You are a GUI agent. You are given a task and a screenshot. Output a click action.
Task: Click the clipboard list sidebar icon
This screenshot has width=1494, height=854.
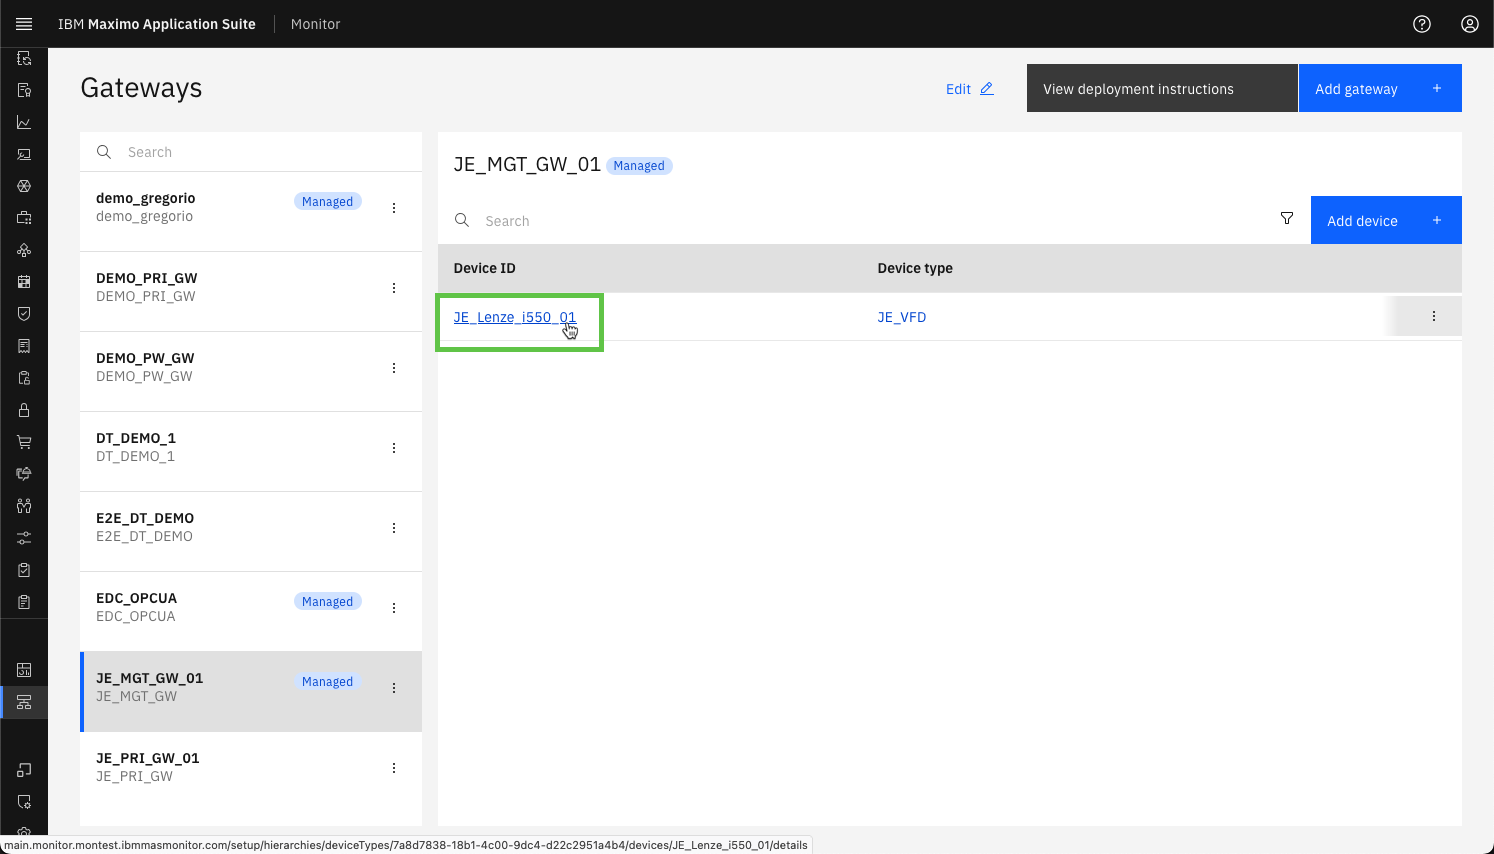(x=24, y=602)
